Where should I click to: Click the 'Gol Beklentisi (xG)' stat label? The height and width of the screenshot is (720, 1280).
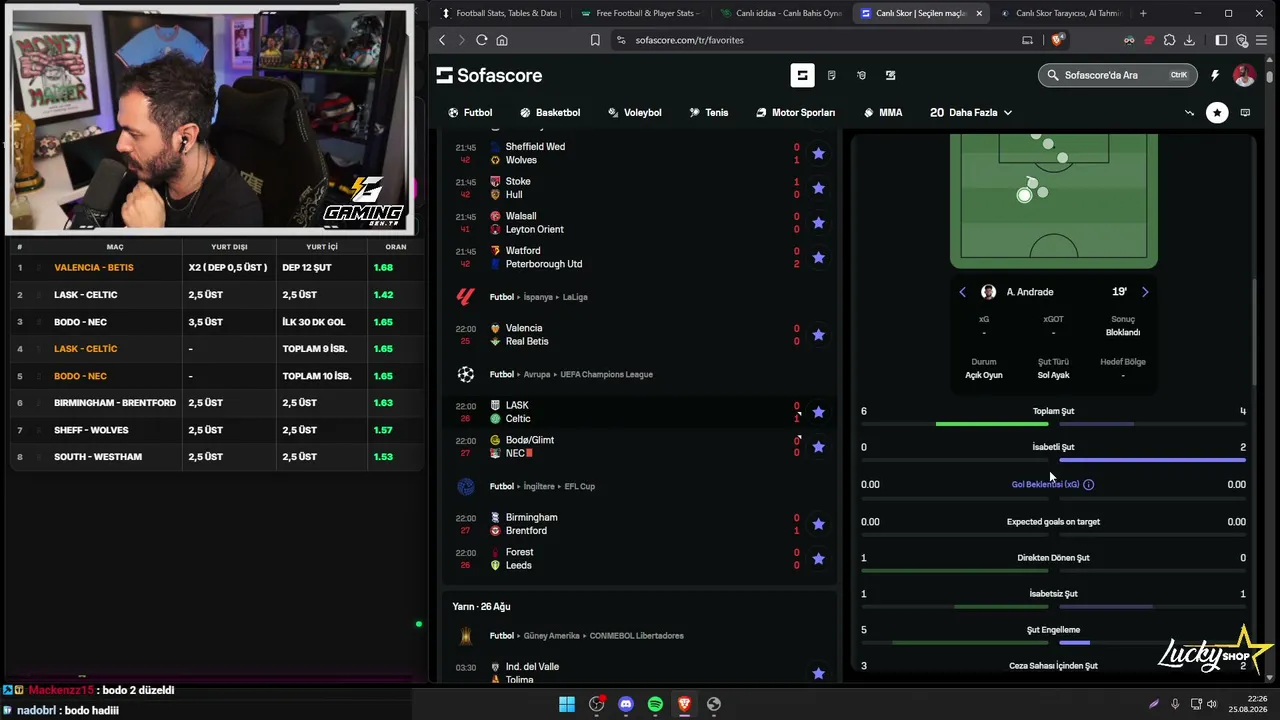click(x=1046, y=485)
